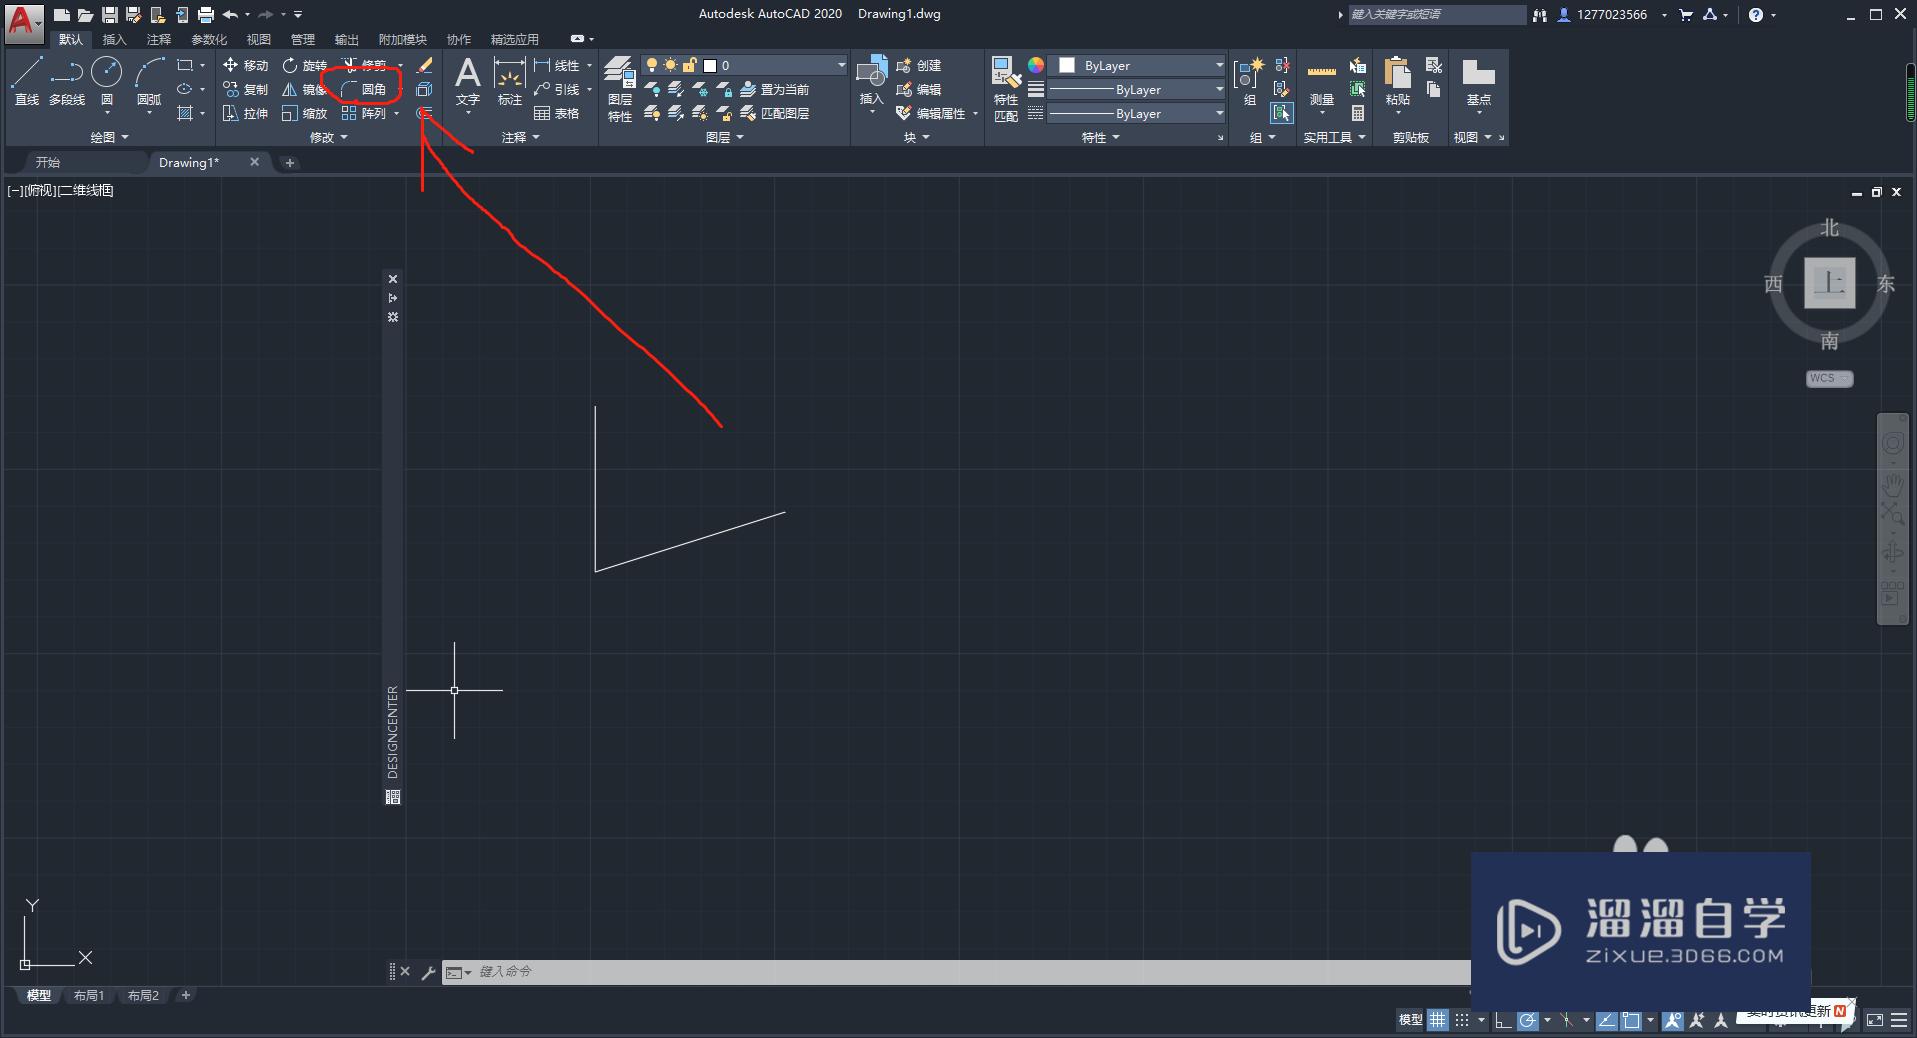Click the 粘贴 (Paste) clipboard icon
This screenshot has height=1038, width=1917.
pos(1396,80)
